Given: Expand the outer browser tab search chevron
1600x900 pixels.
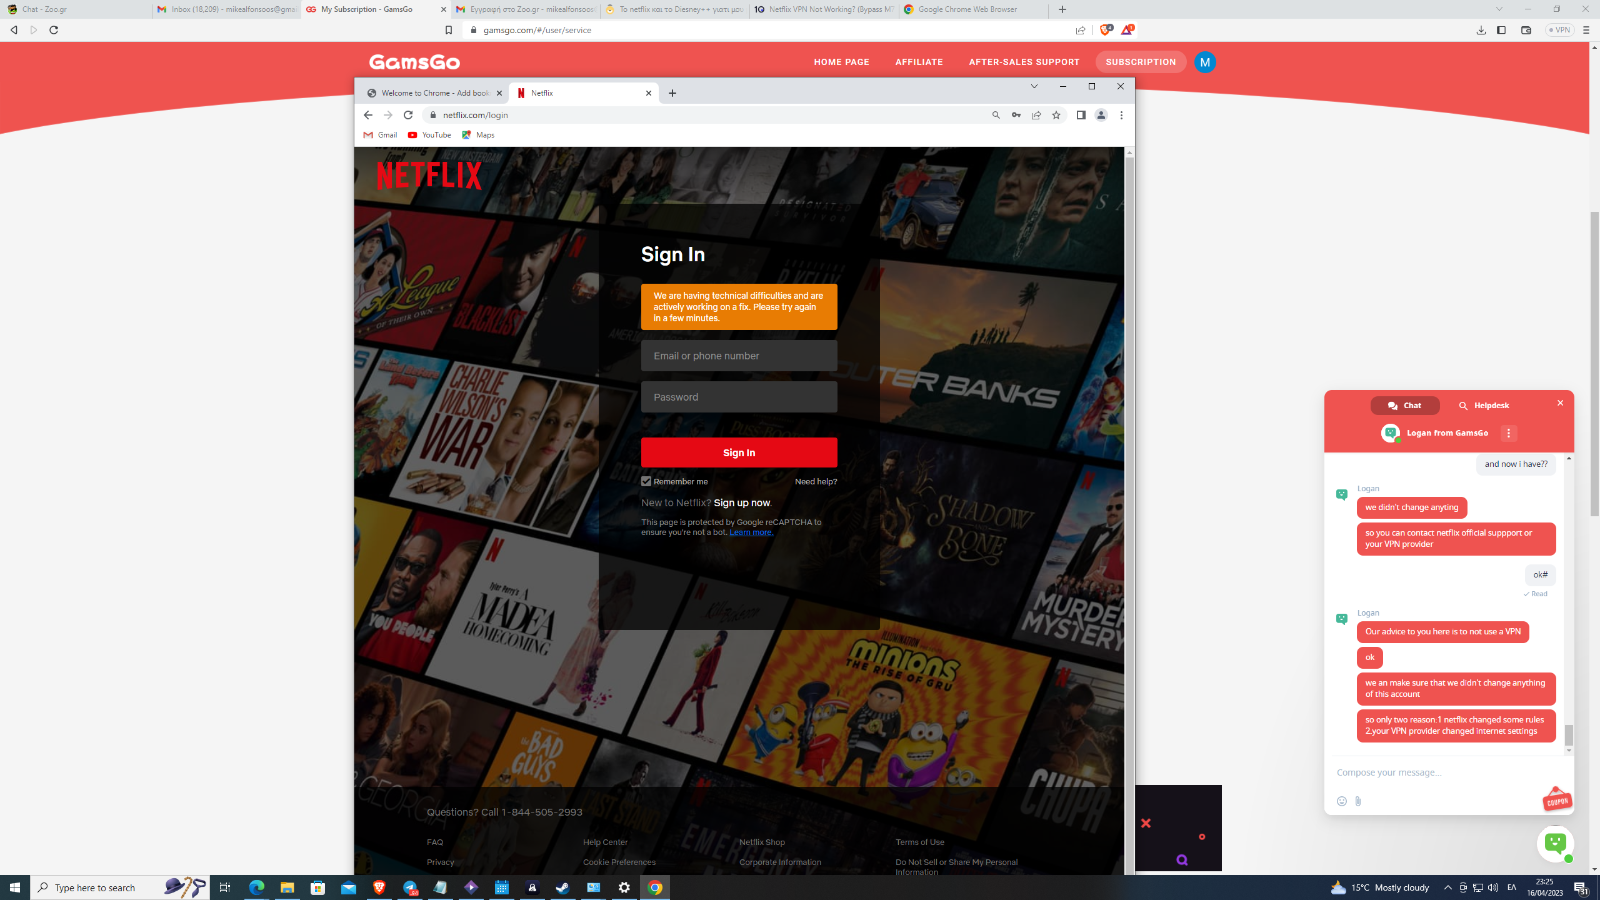Looking at the screenshot, I should click(1499, 9).
